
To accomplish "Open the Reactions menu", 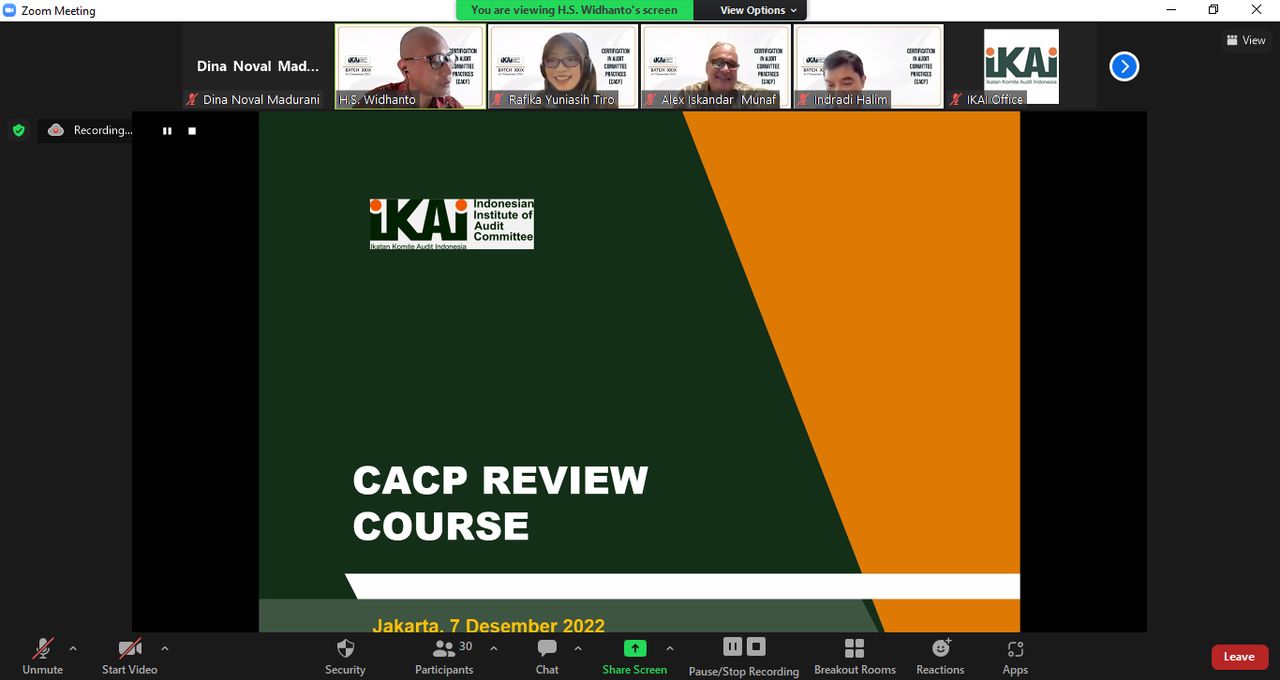I will click(940, 656).
